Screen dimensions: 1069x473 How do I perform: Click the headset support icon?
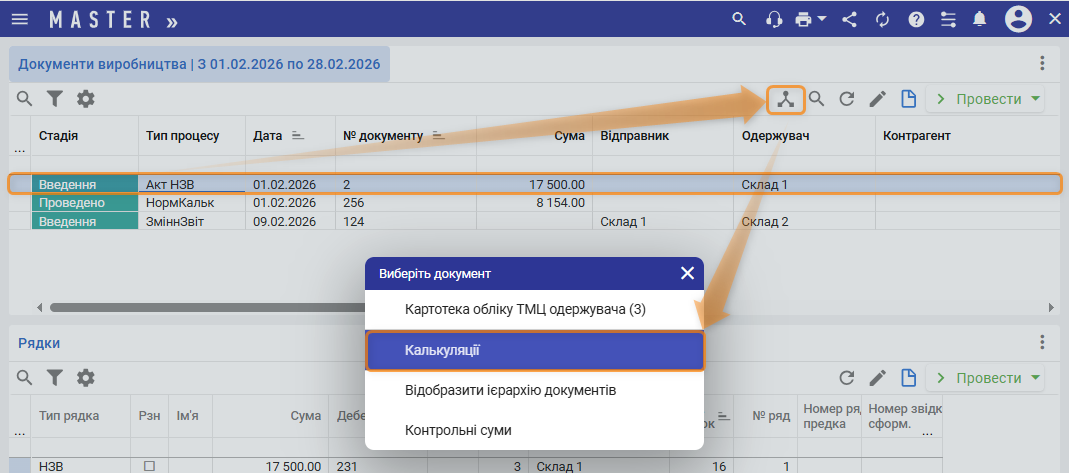point(773,19)
